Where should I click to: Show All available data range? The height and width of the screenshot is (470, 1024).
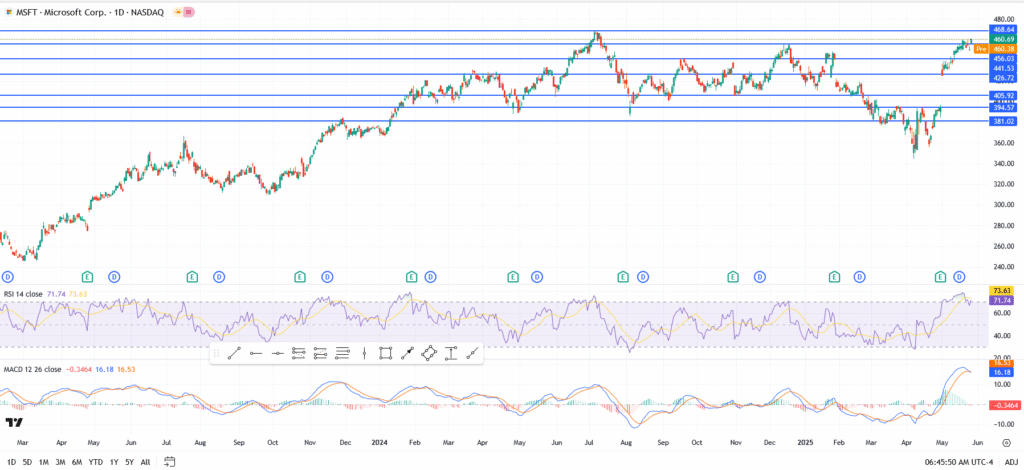click(x=146, y=462)
